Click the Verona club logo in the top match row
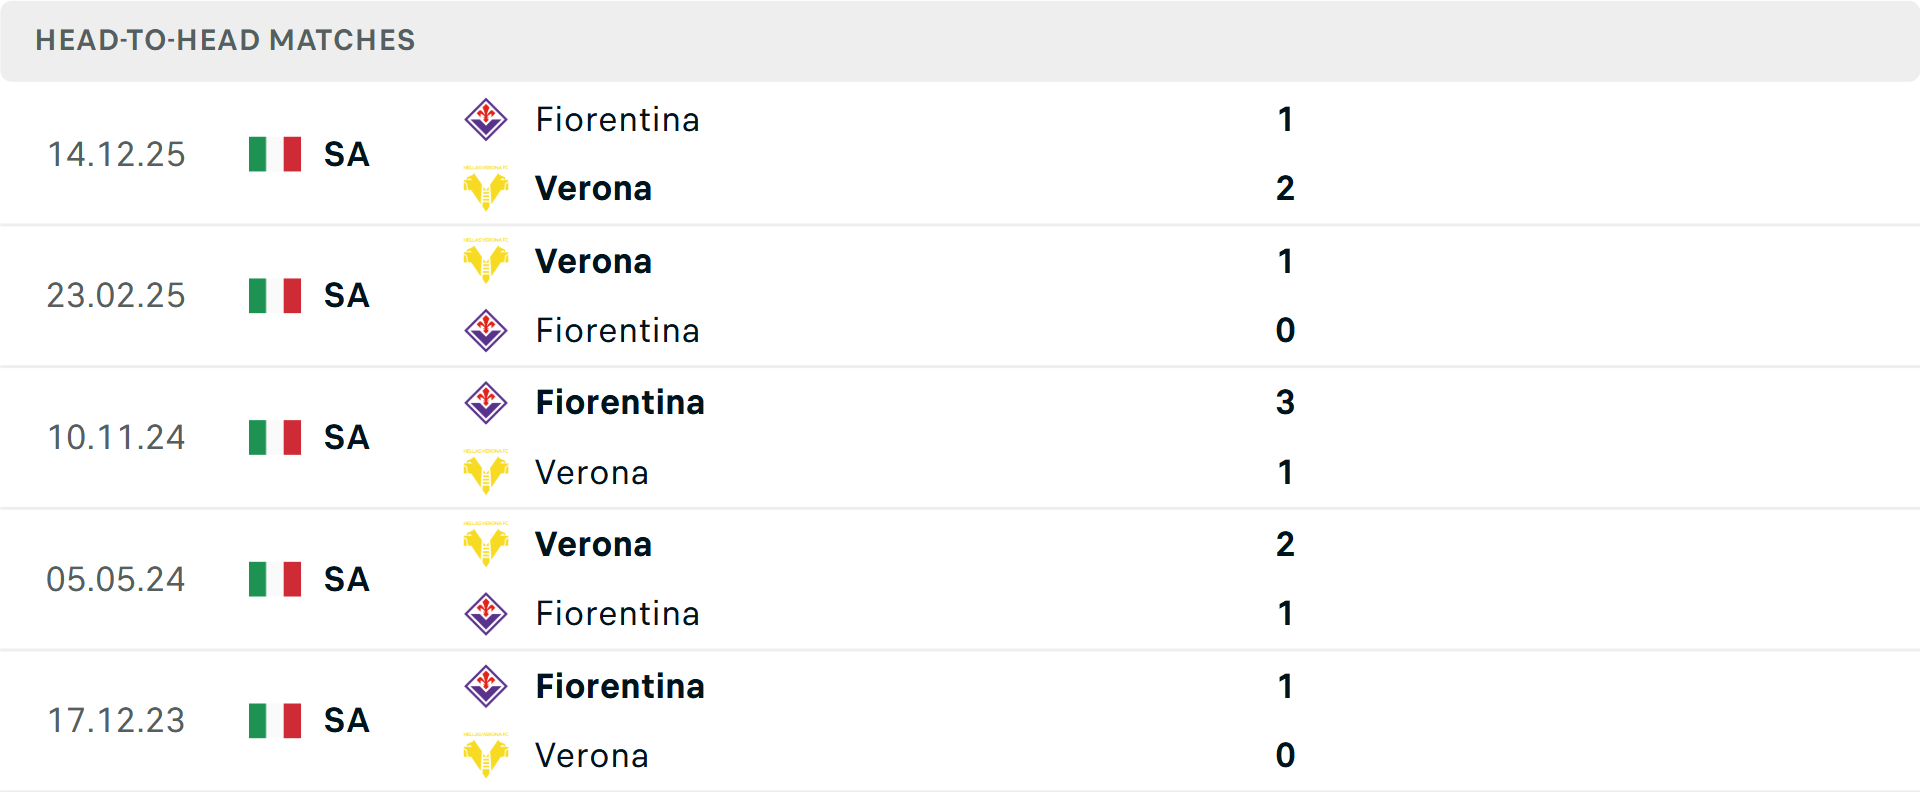This screenshot has height=792, width=1920. click(x=486, y=188)
